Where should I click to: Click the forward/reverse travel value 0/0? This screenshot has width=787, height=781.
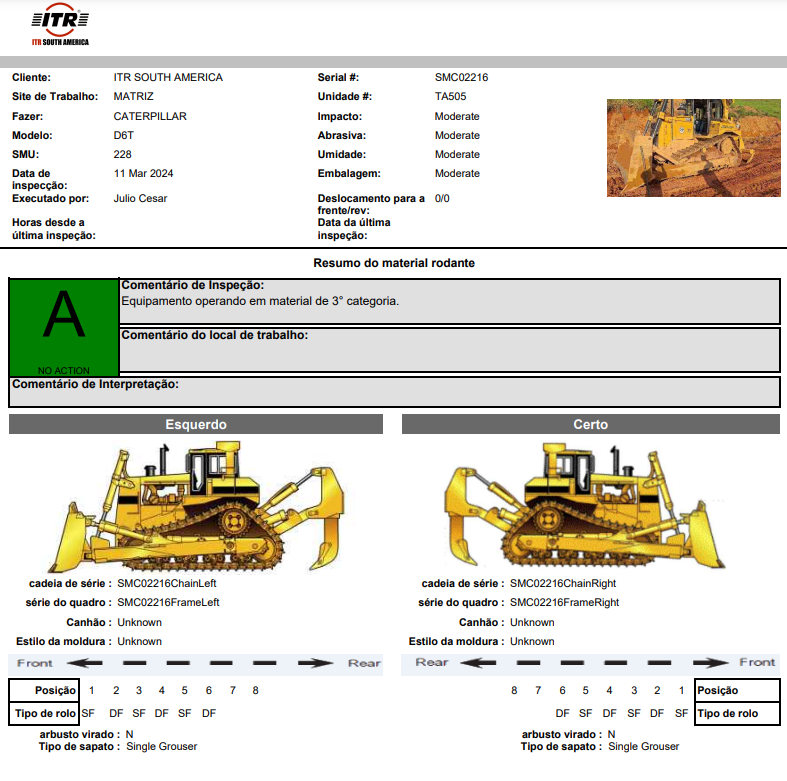(442, 199)
